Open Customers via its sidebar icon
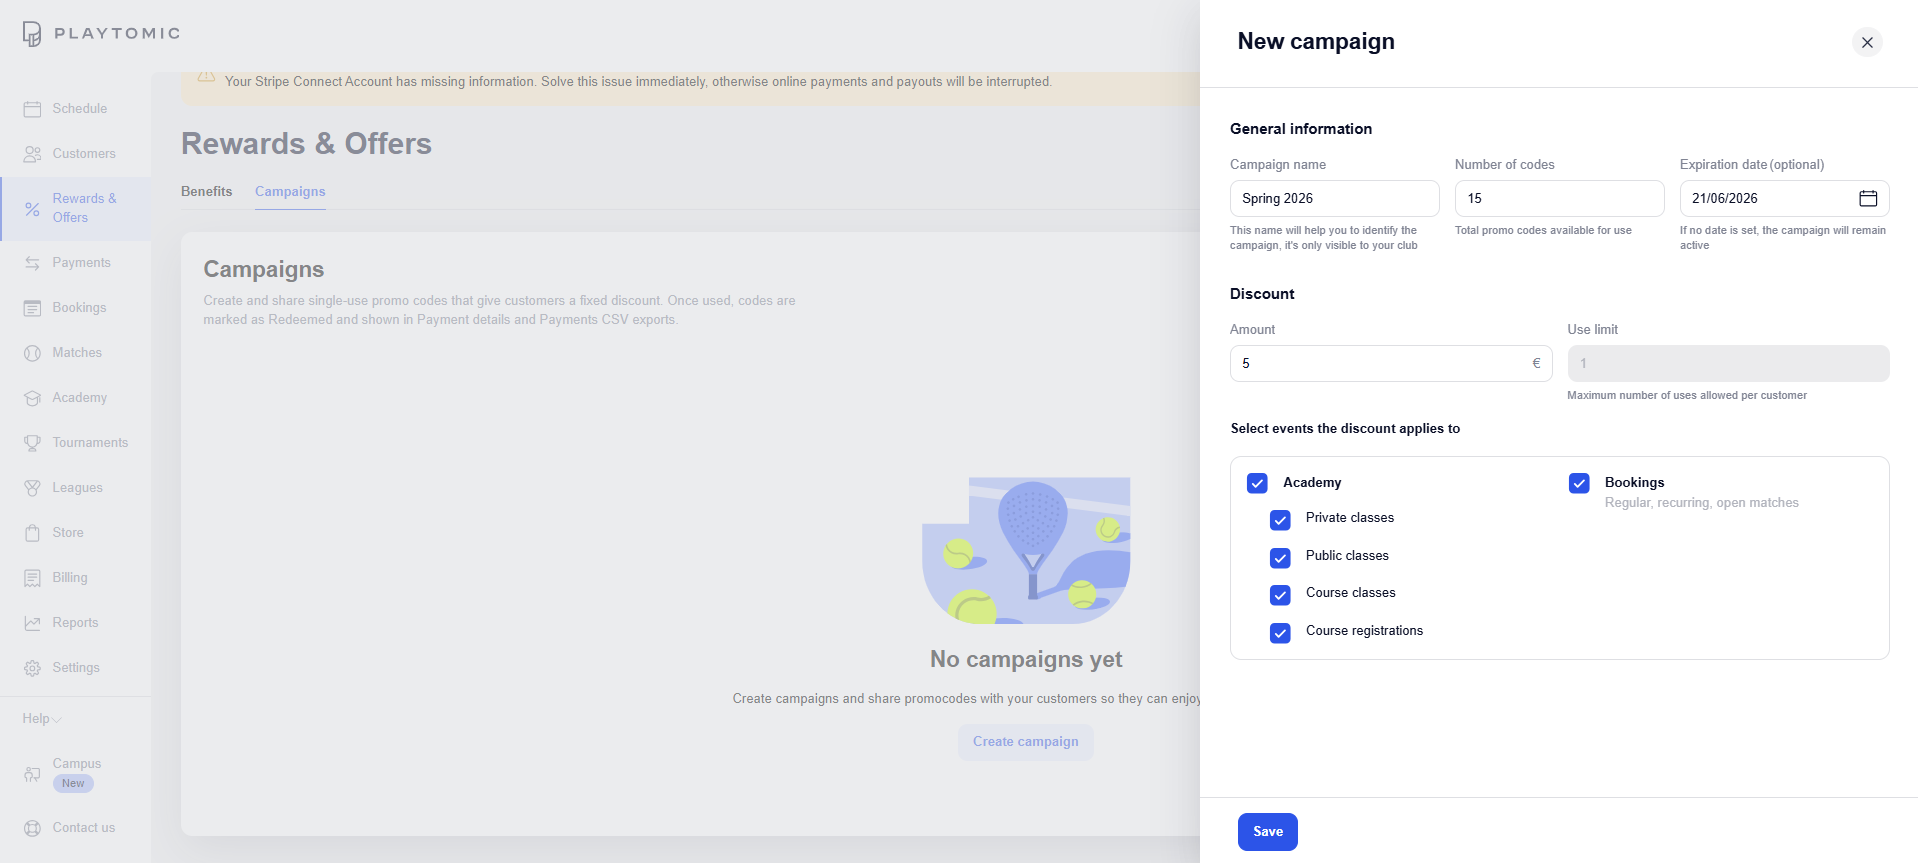Screen dimensions: 1918x863 coord(32,154)
